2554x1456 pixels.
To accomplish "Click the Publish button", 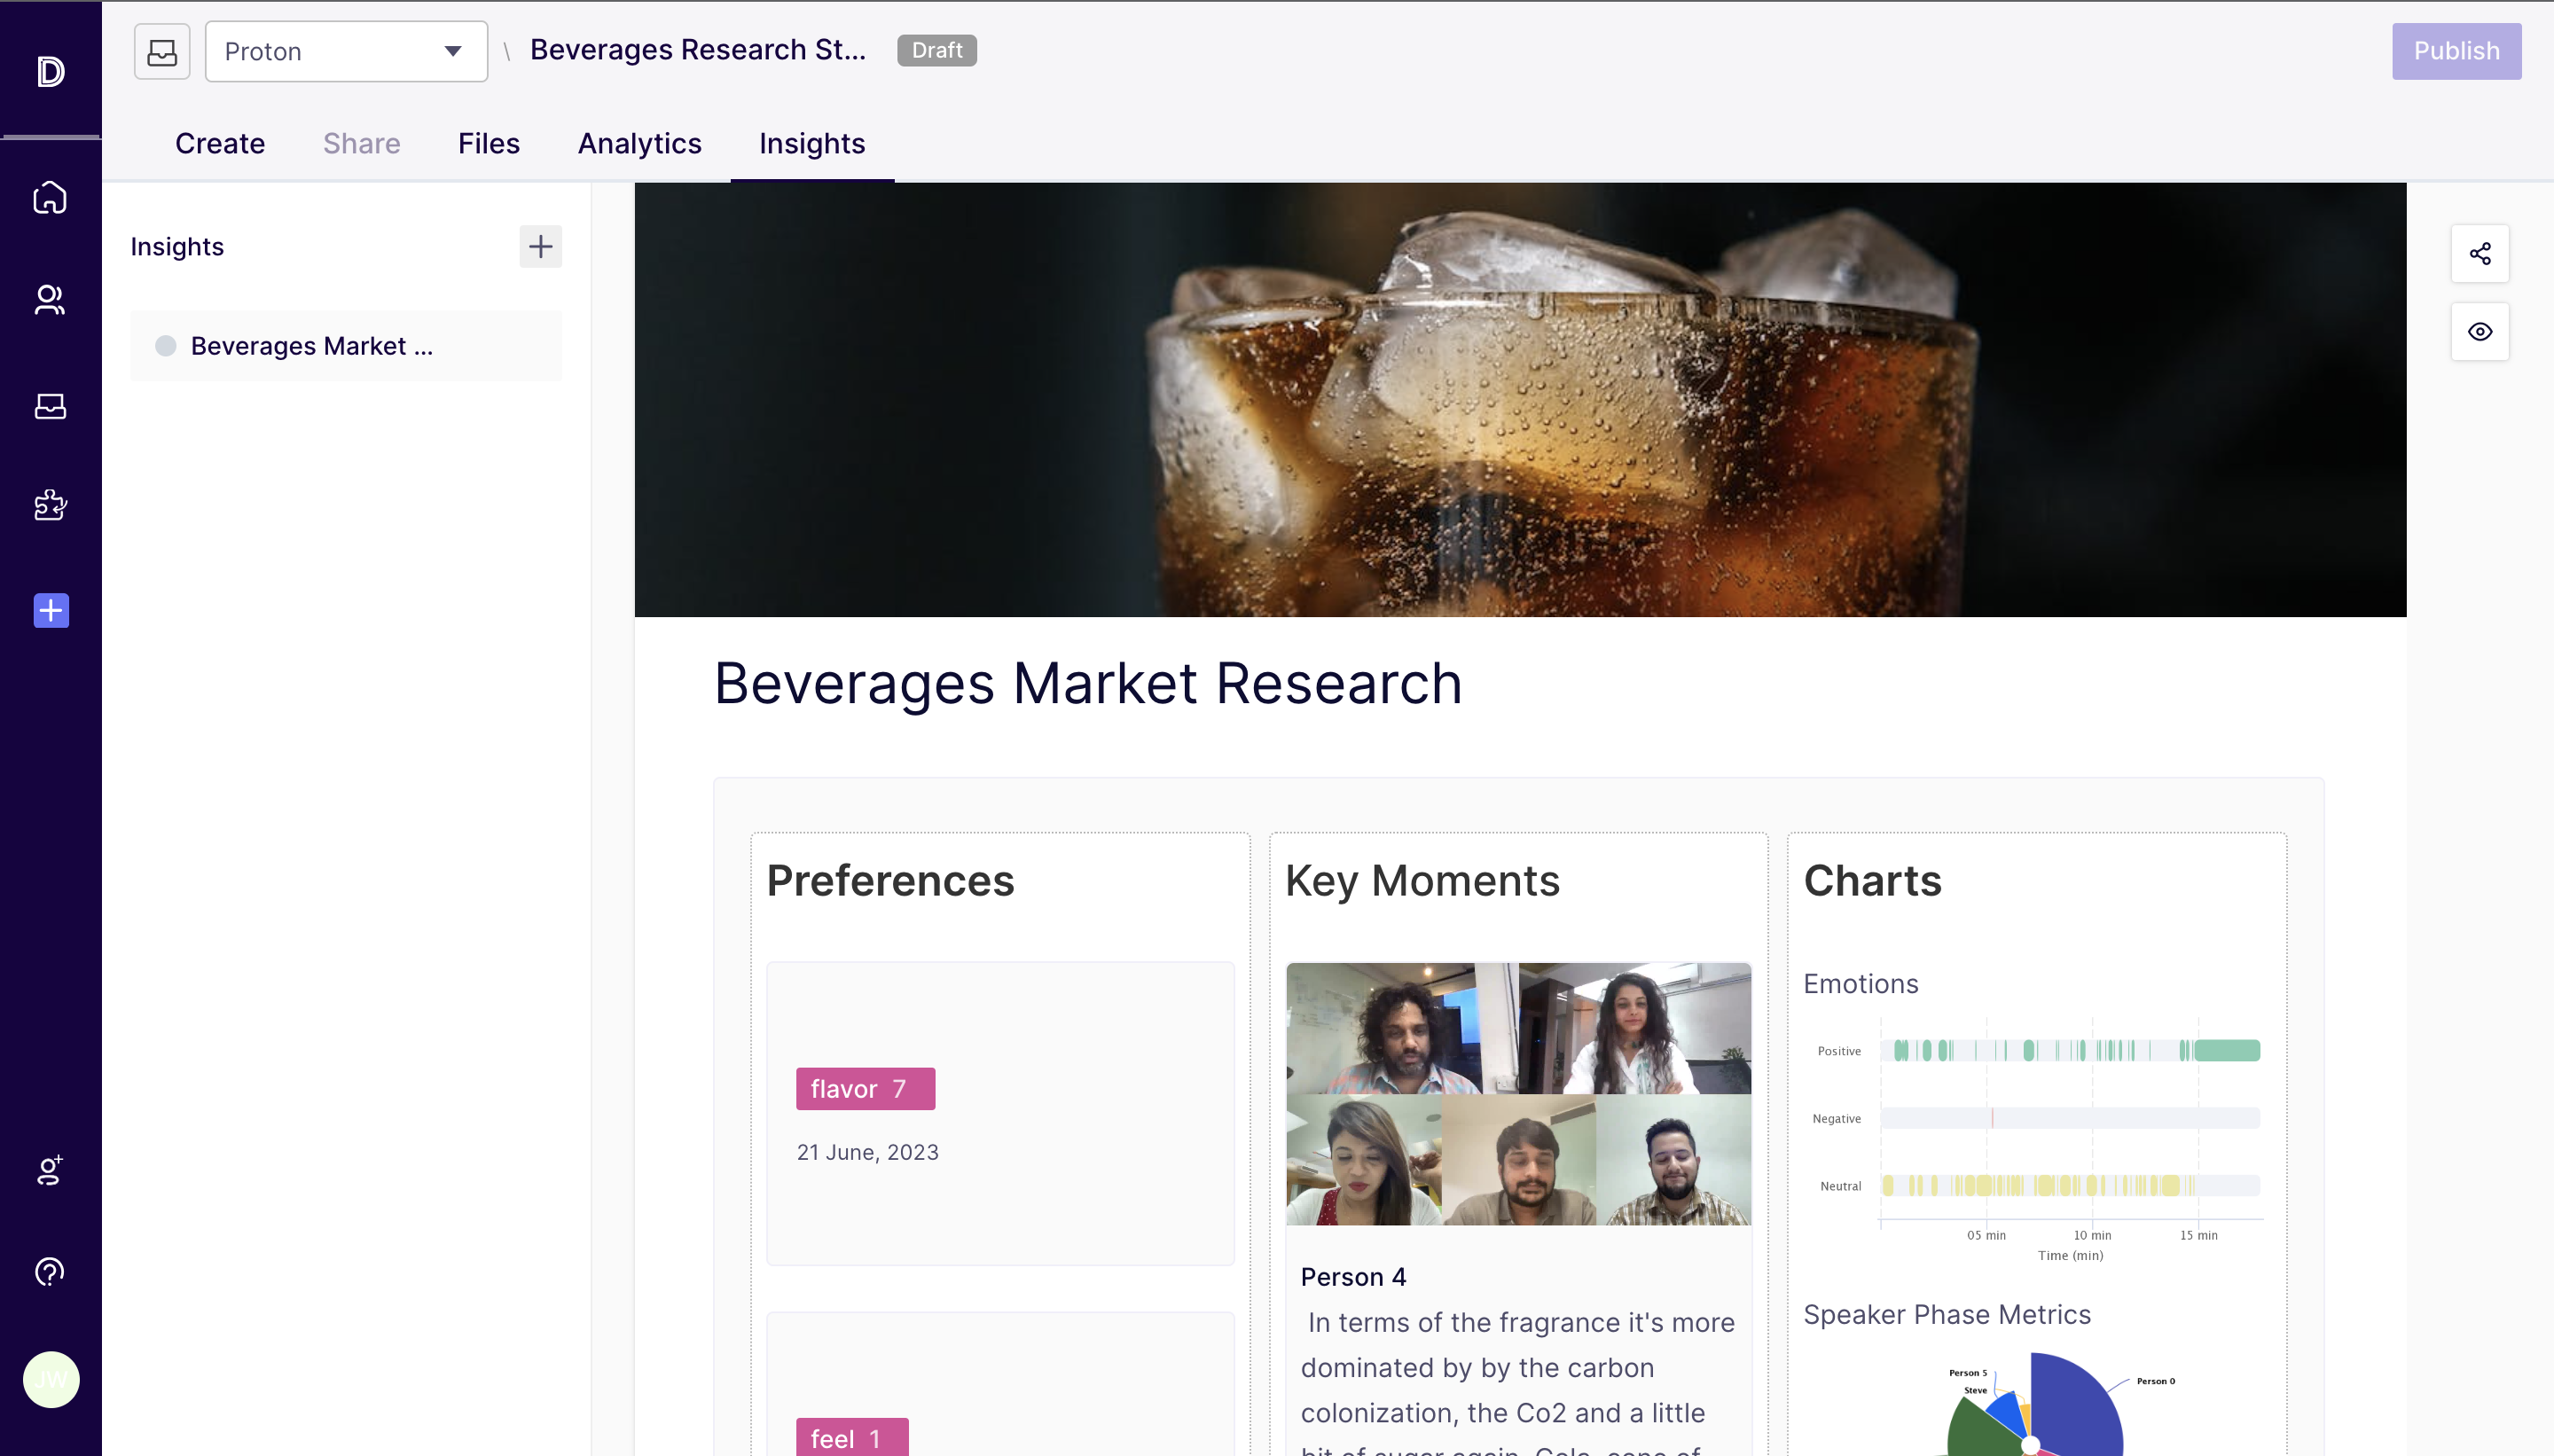I will coord(2456,51).
